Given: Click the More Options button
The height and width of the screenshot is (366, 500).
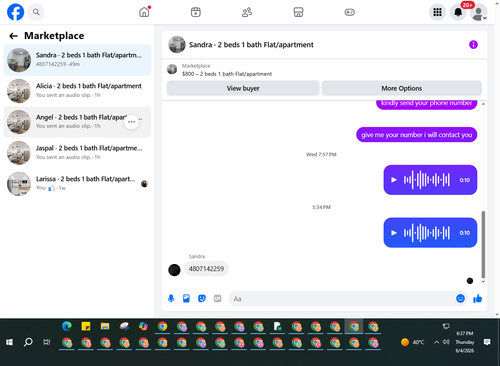Looking at the screenshot, I should point(402,88).
